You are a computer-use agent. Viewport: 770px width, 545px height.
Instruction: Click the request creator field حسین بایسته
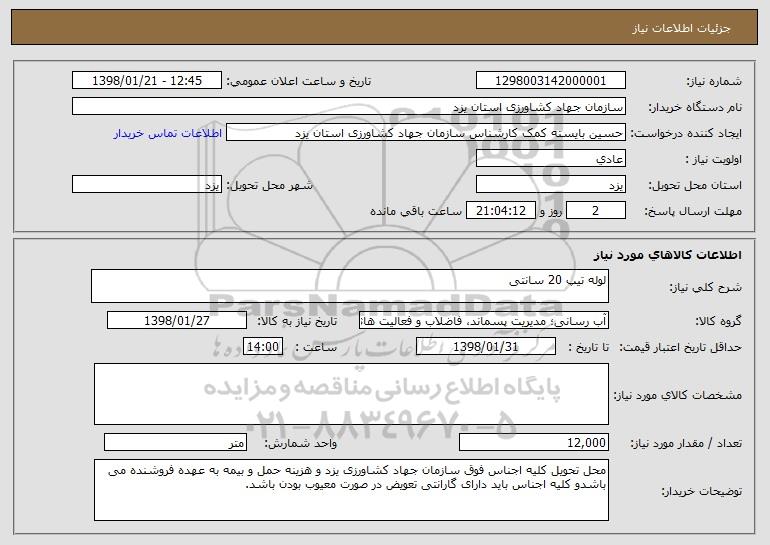pyautogui.click(x=426, y=133)
